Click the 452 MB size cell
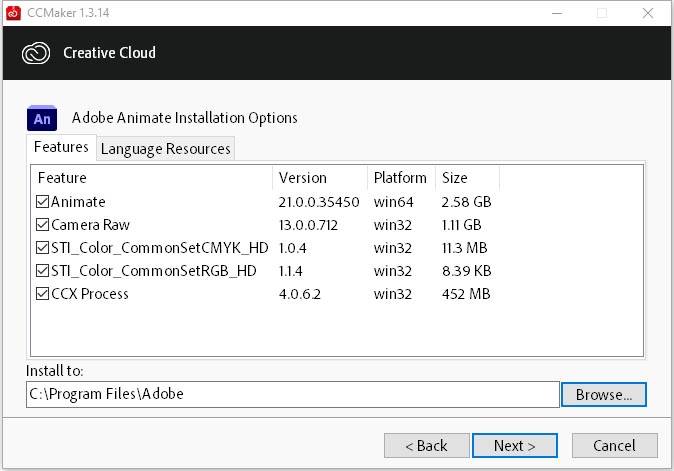 [x=466, y=294]
